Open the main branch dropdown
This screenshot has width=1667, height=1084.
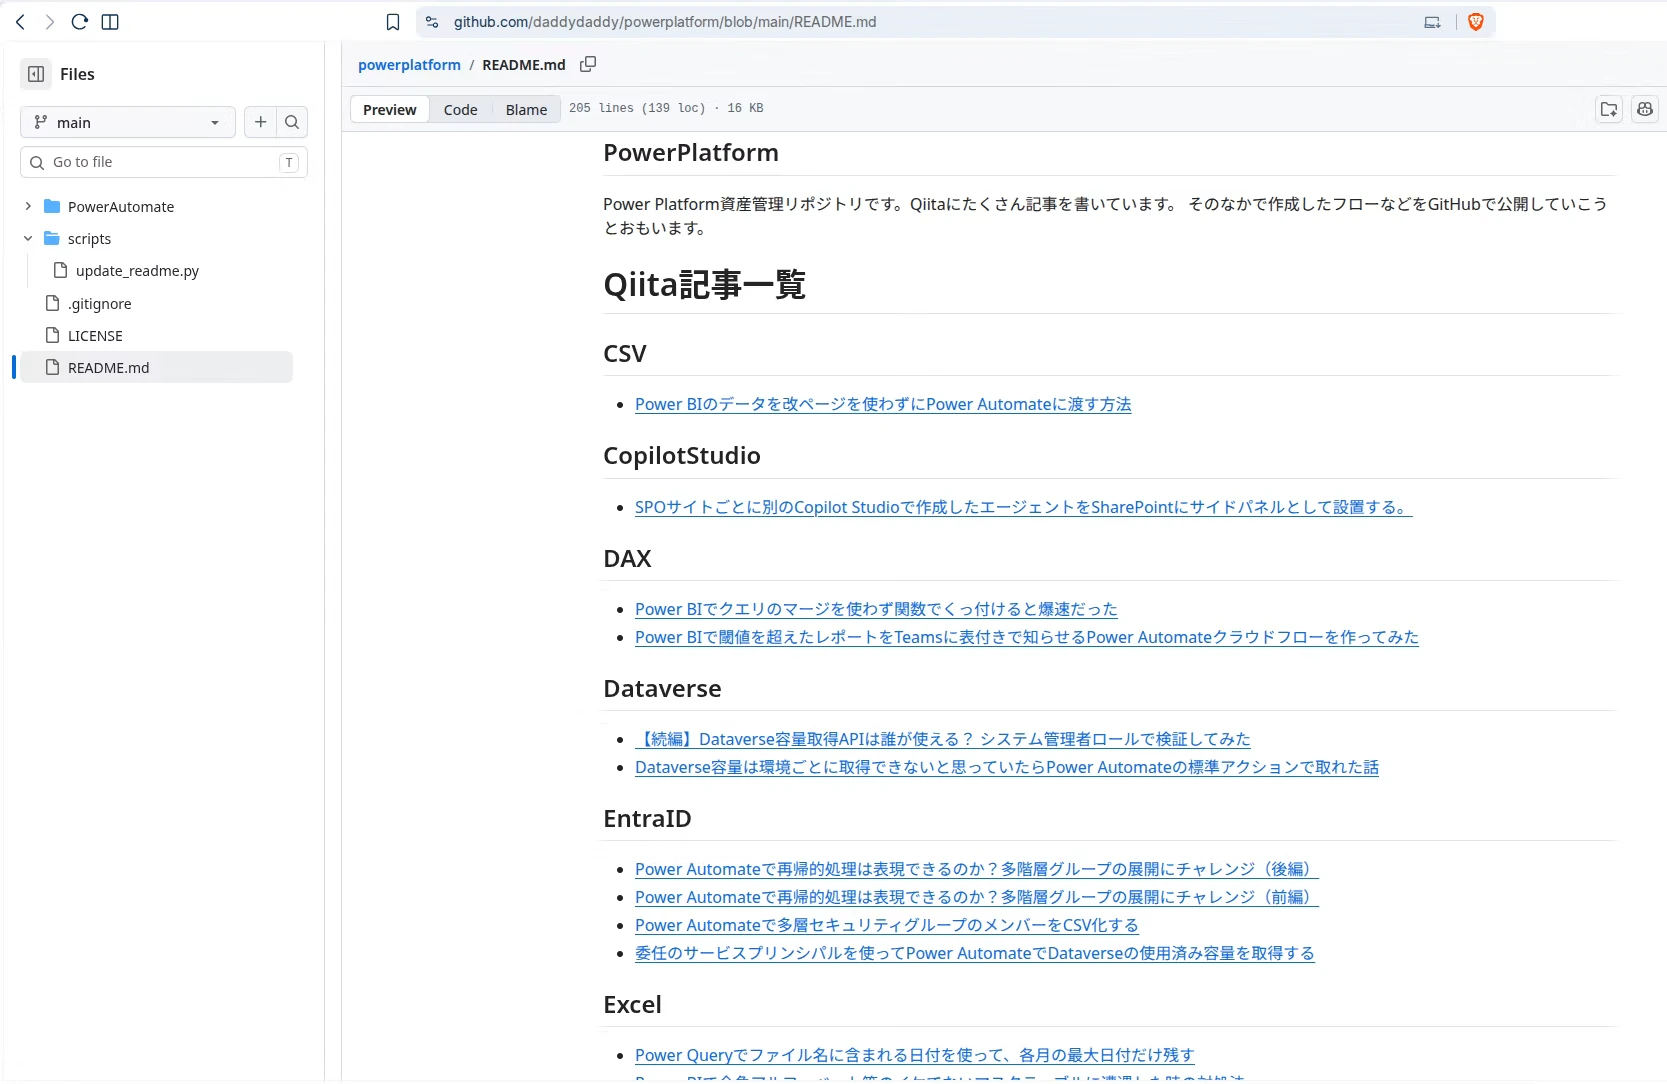click(128, 122)
